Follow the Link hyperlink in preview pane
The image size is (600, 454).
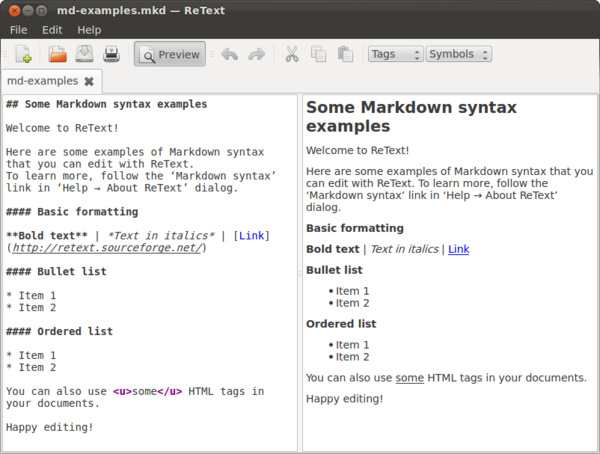coord(458,249)
